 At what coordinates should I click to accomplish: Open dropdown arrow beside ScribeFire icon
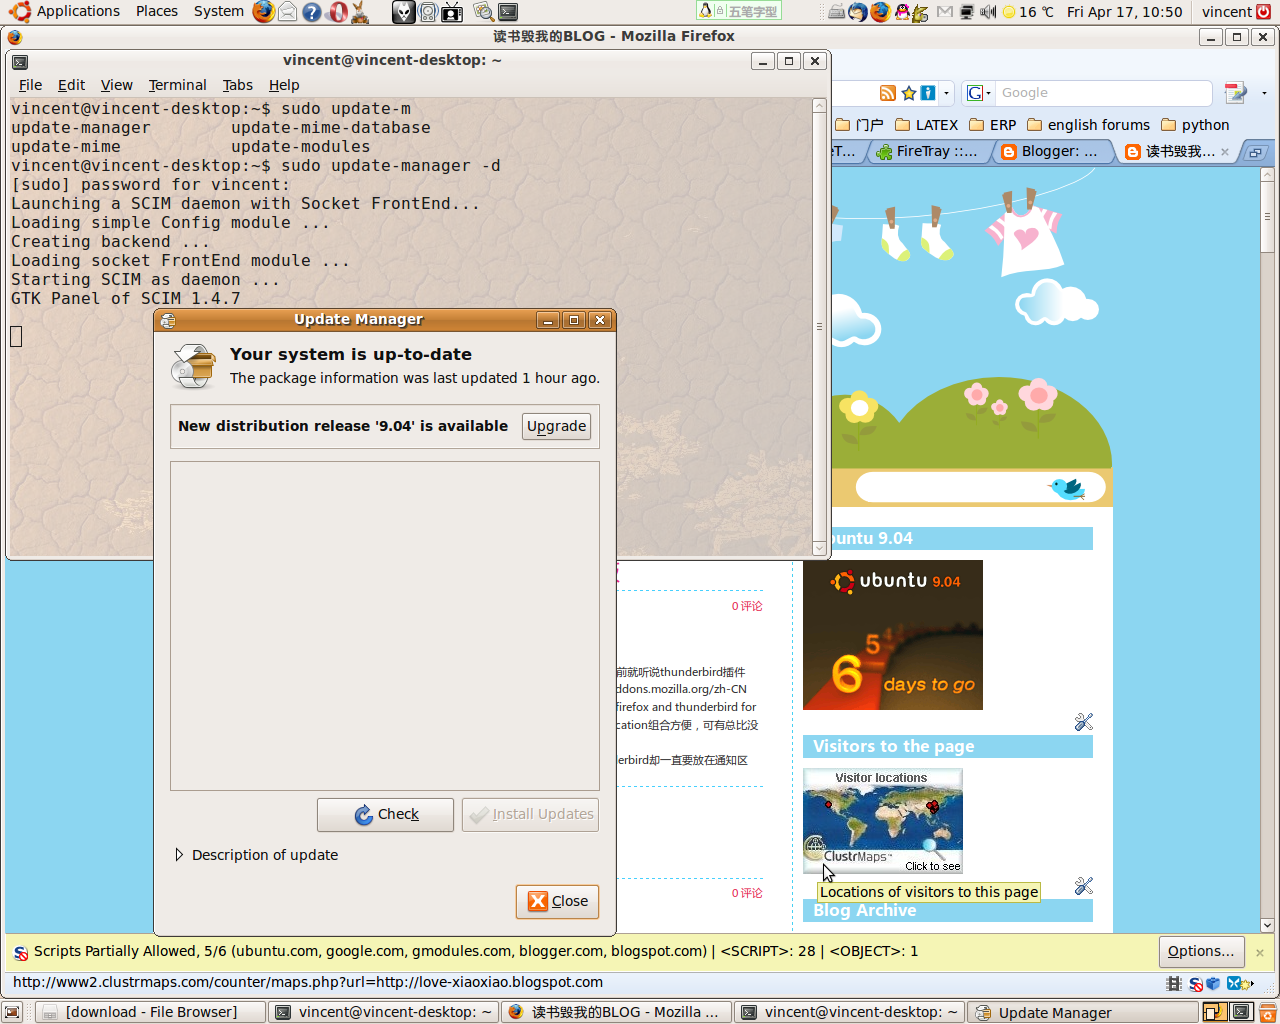pyautogui.click(x=1265, y=93)
